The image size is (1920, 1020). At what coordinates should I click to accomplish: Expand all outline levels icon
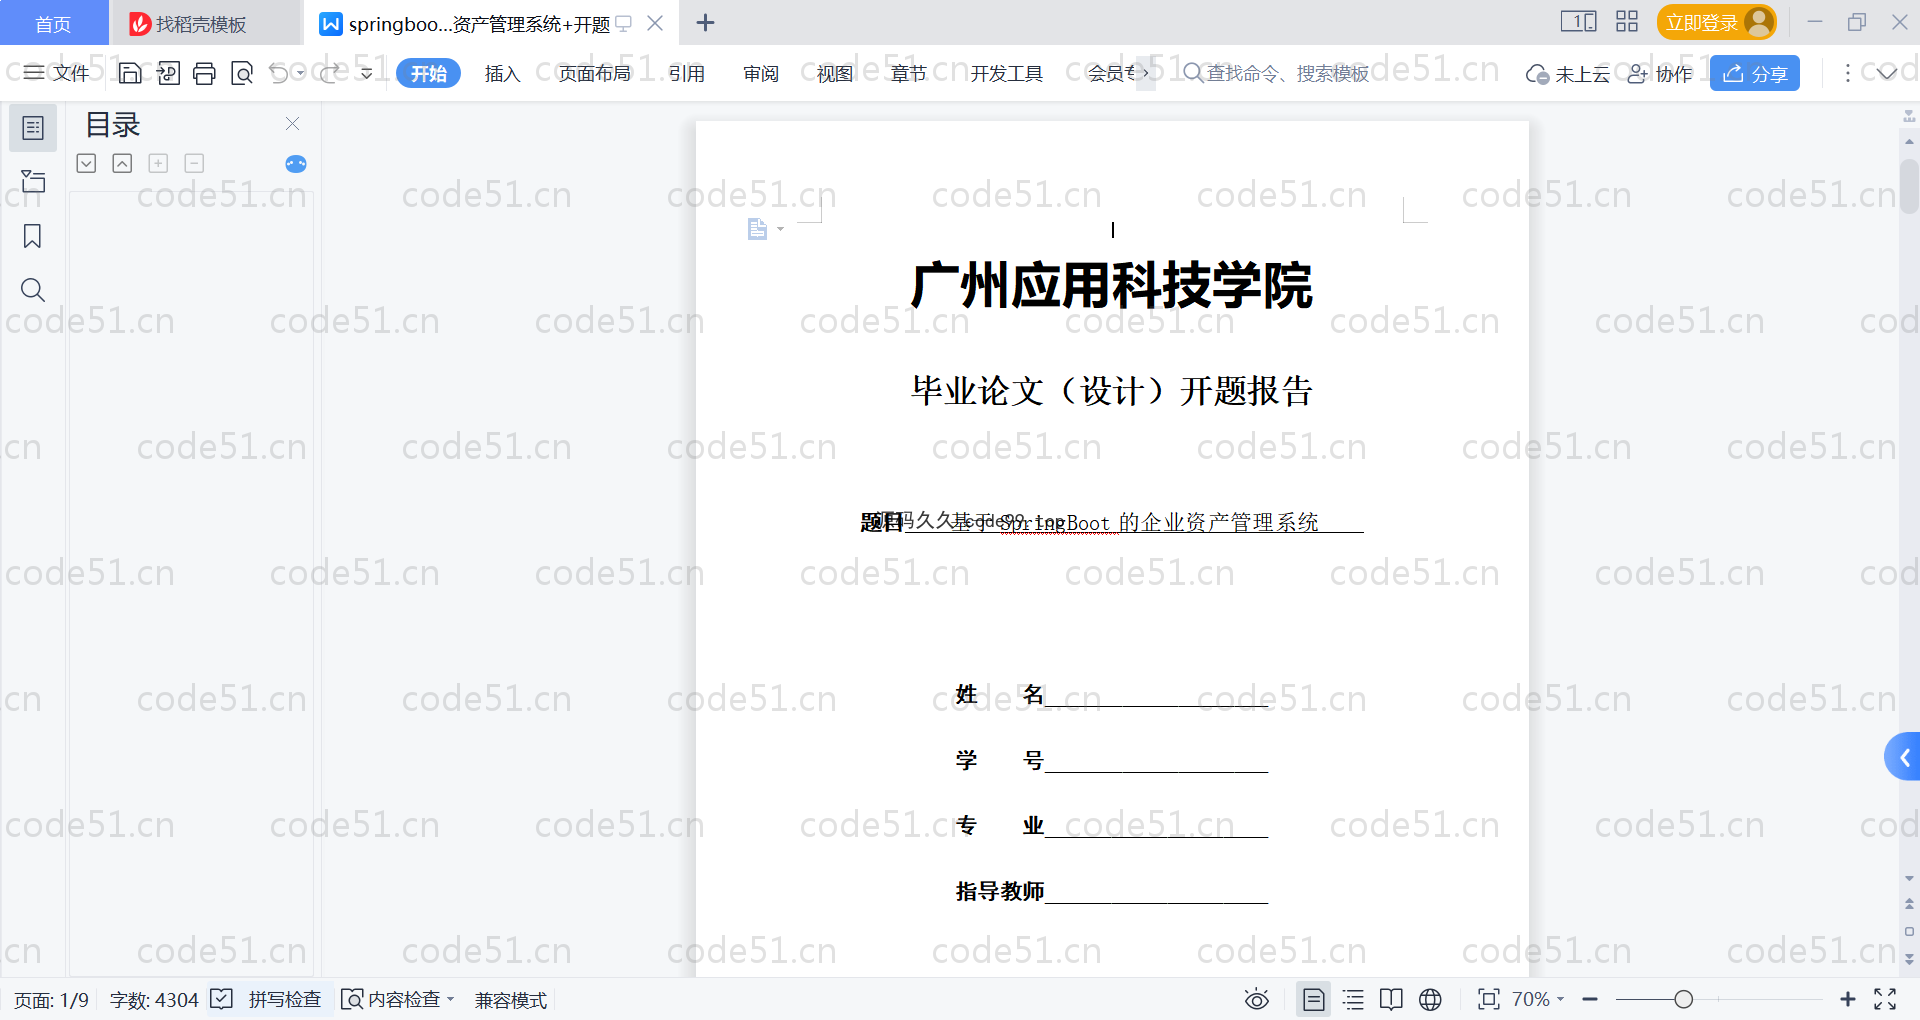pyautogui.click(x=86, y=163)
